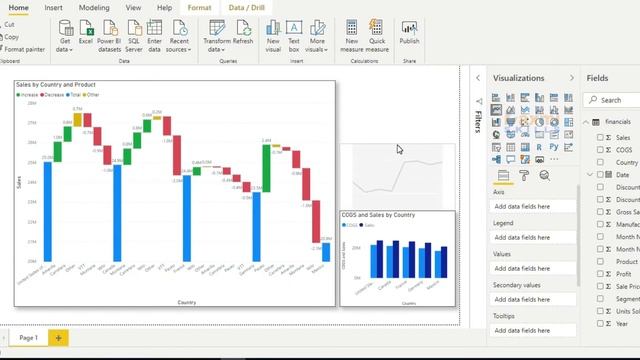Check the Gross Sales field checkbox
This screenshot has height=360, width=640.
tap(600, 212)
